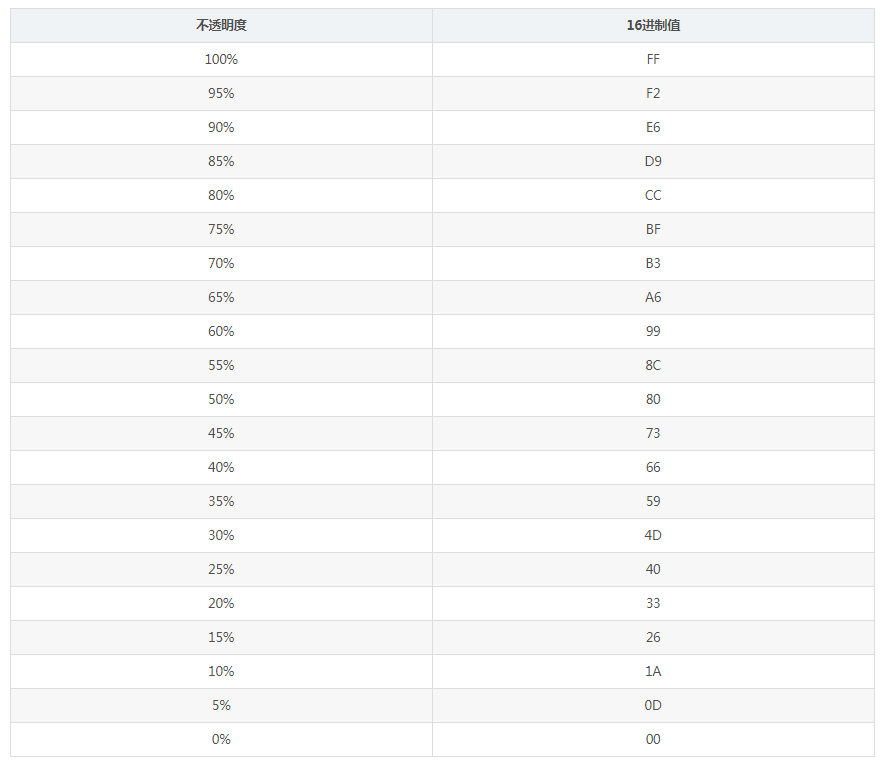Click the 不透明度 column header
The height and width of the screenshot is (769, 891).
221,26
